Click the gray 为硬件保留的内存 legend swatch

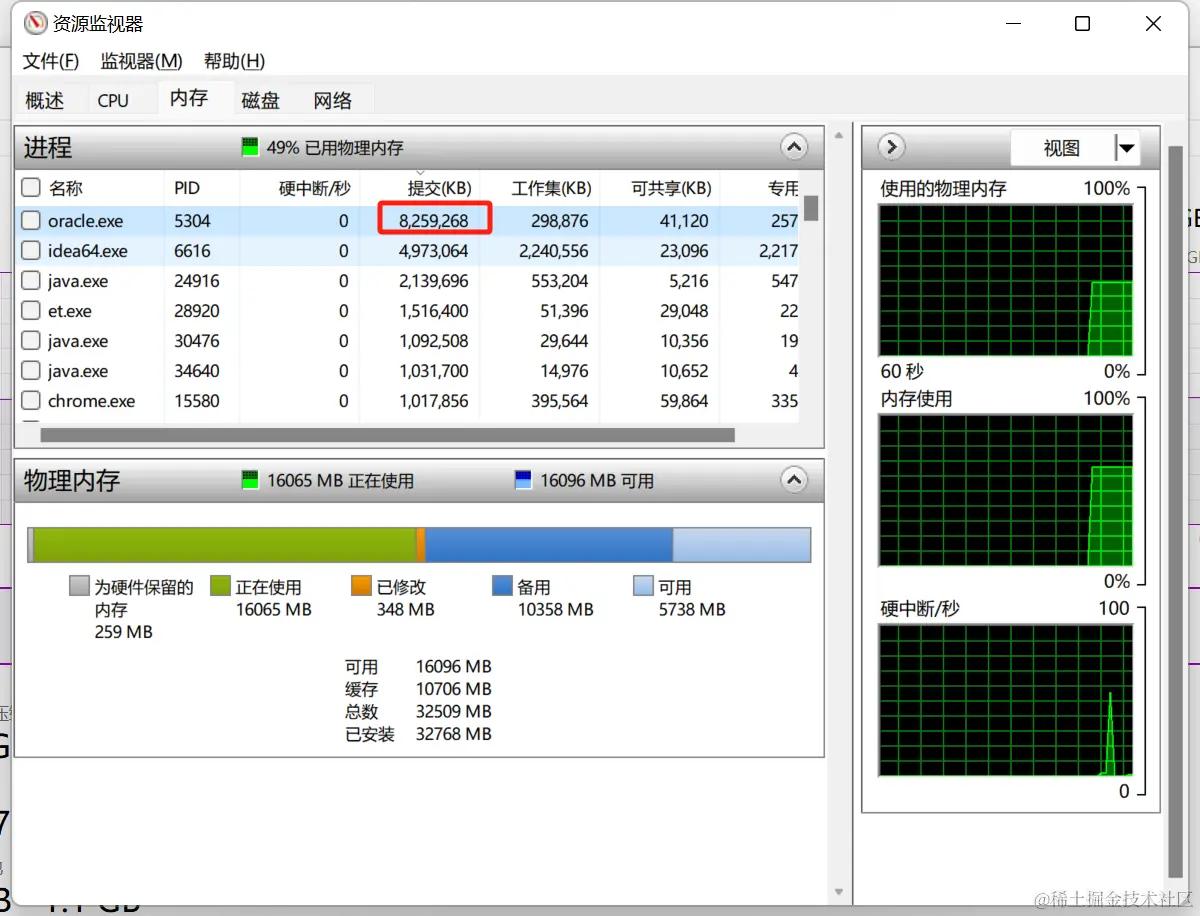(x=79, y=586)
